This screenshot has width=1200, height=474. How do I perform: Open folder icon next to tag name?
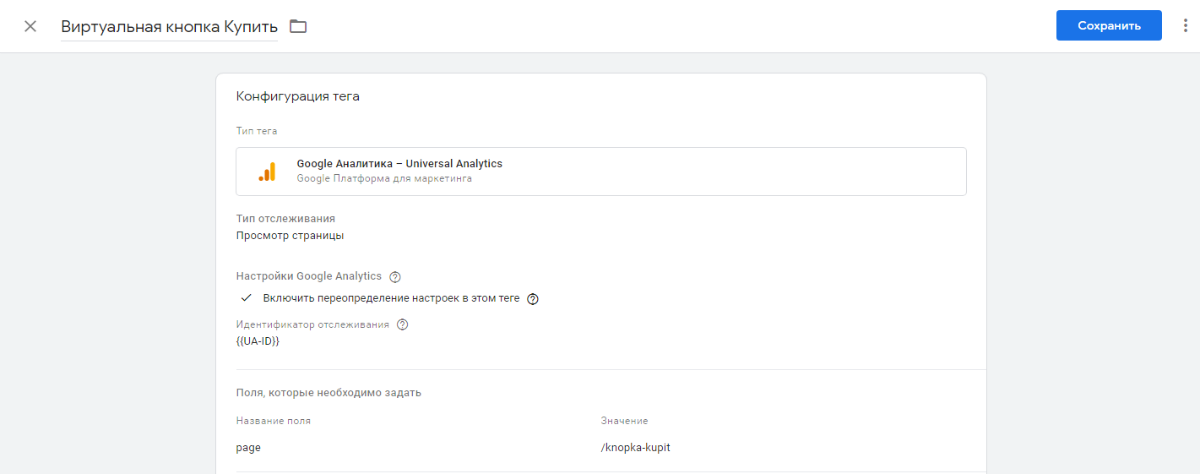pyautogui.click(x=298, y=26)
